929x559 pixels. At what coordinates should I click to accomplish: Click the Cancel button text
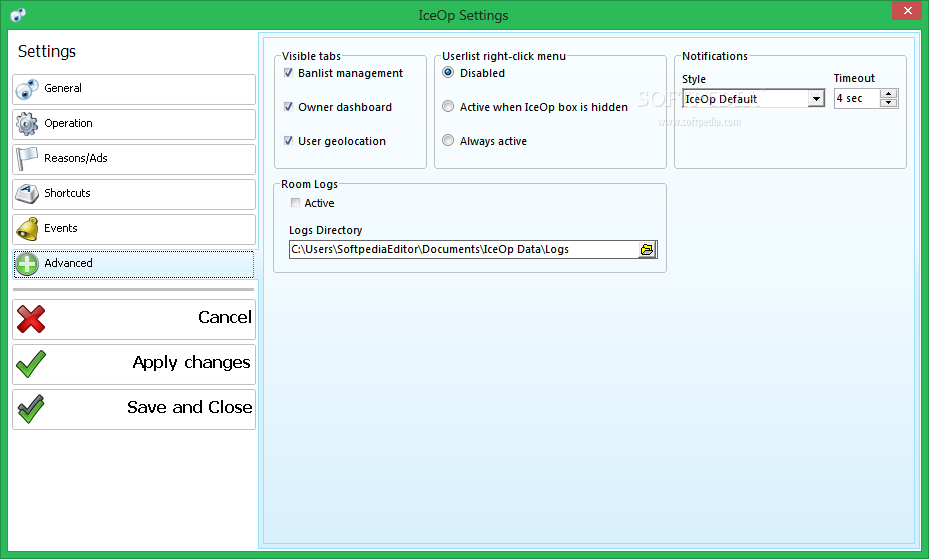(225, 317)
